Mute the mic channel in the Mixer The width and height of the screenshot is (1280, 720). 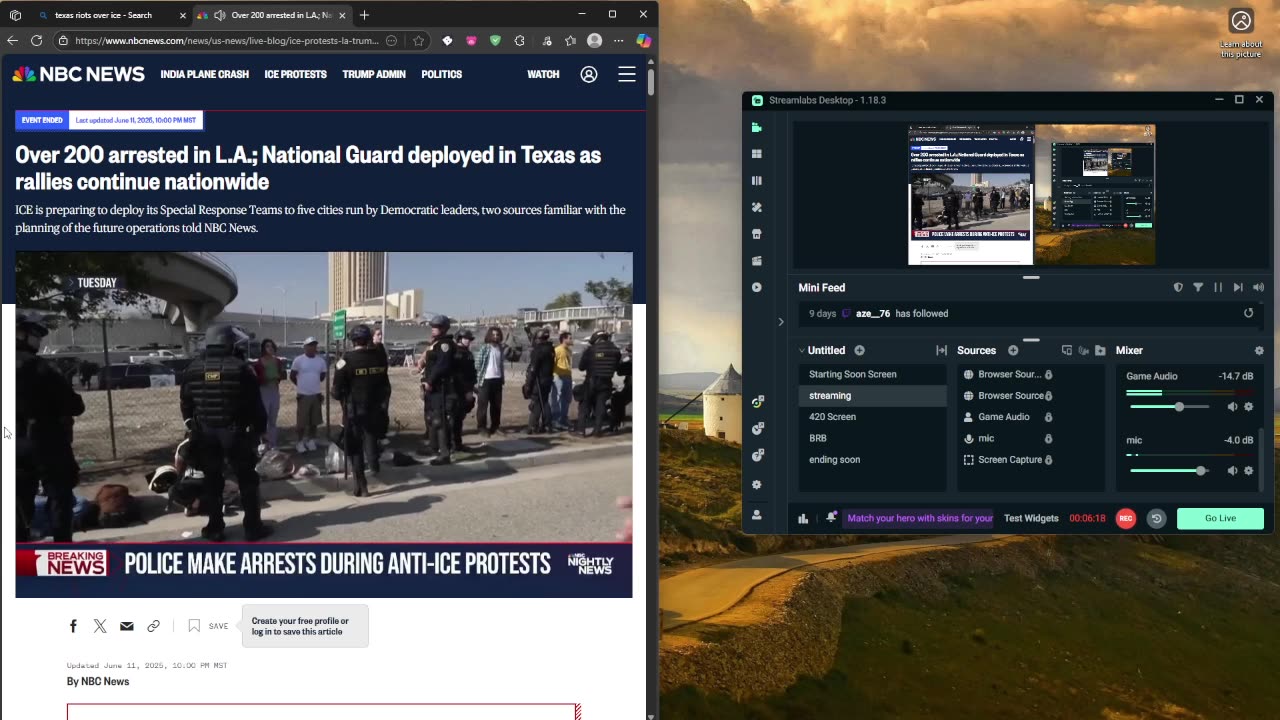(x=1232, y=471)
